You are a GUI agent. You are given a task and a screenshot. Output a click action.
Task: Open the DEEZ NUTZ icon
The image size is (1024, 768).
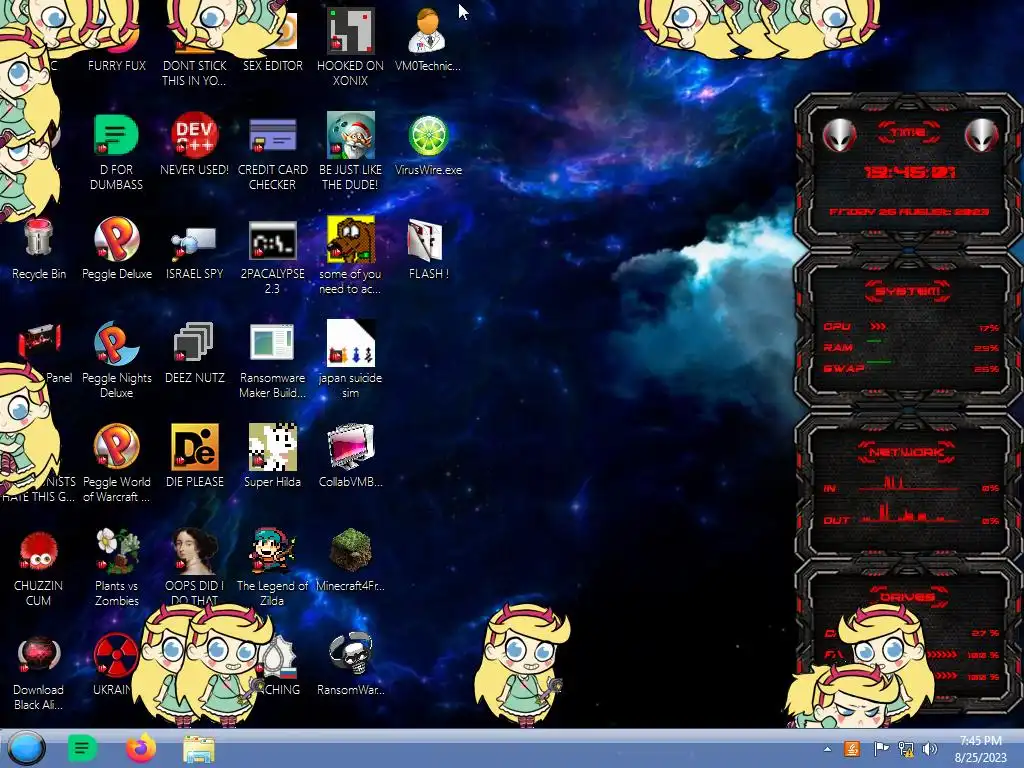tap(194, 342)
